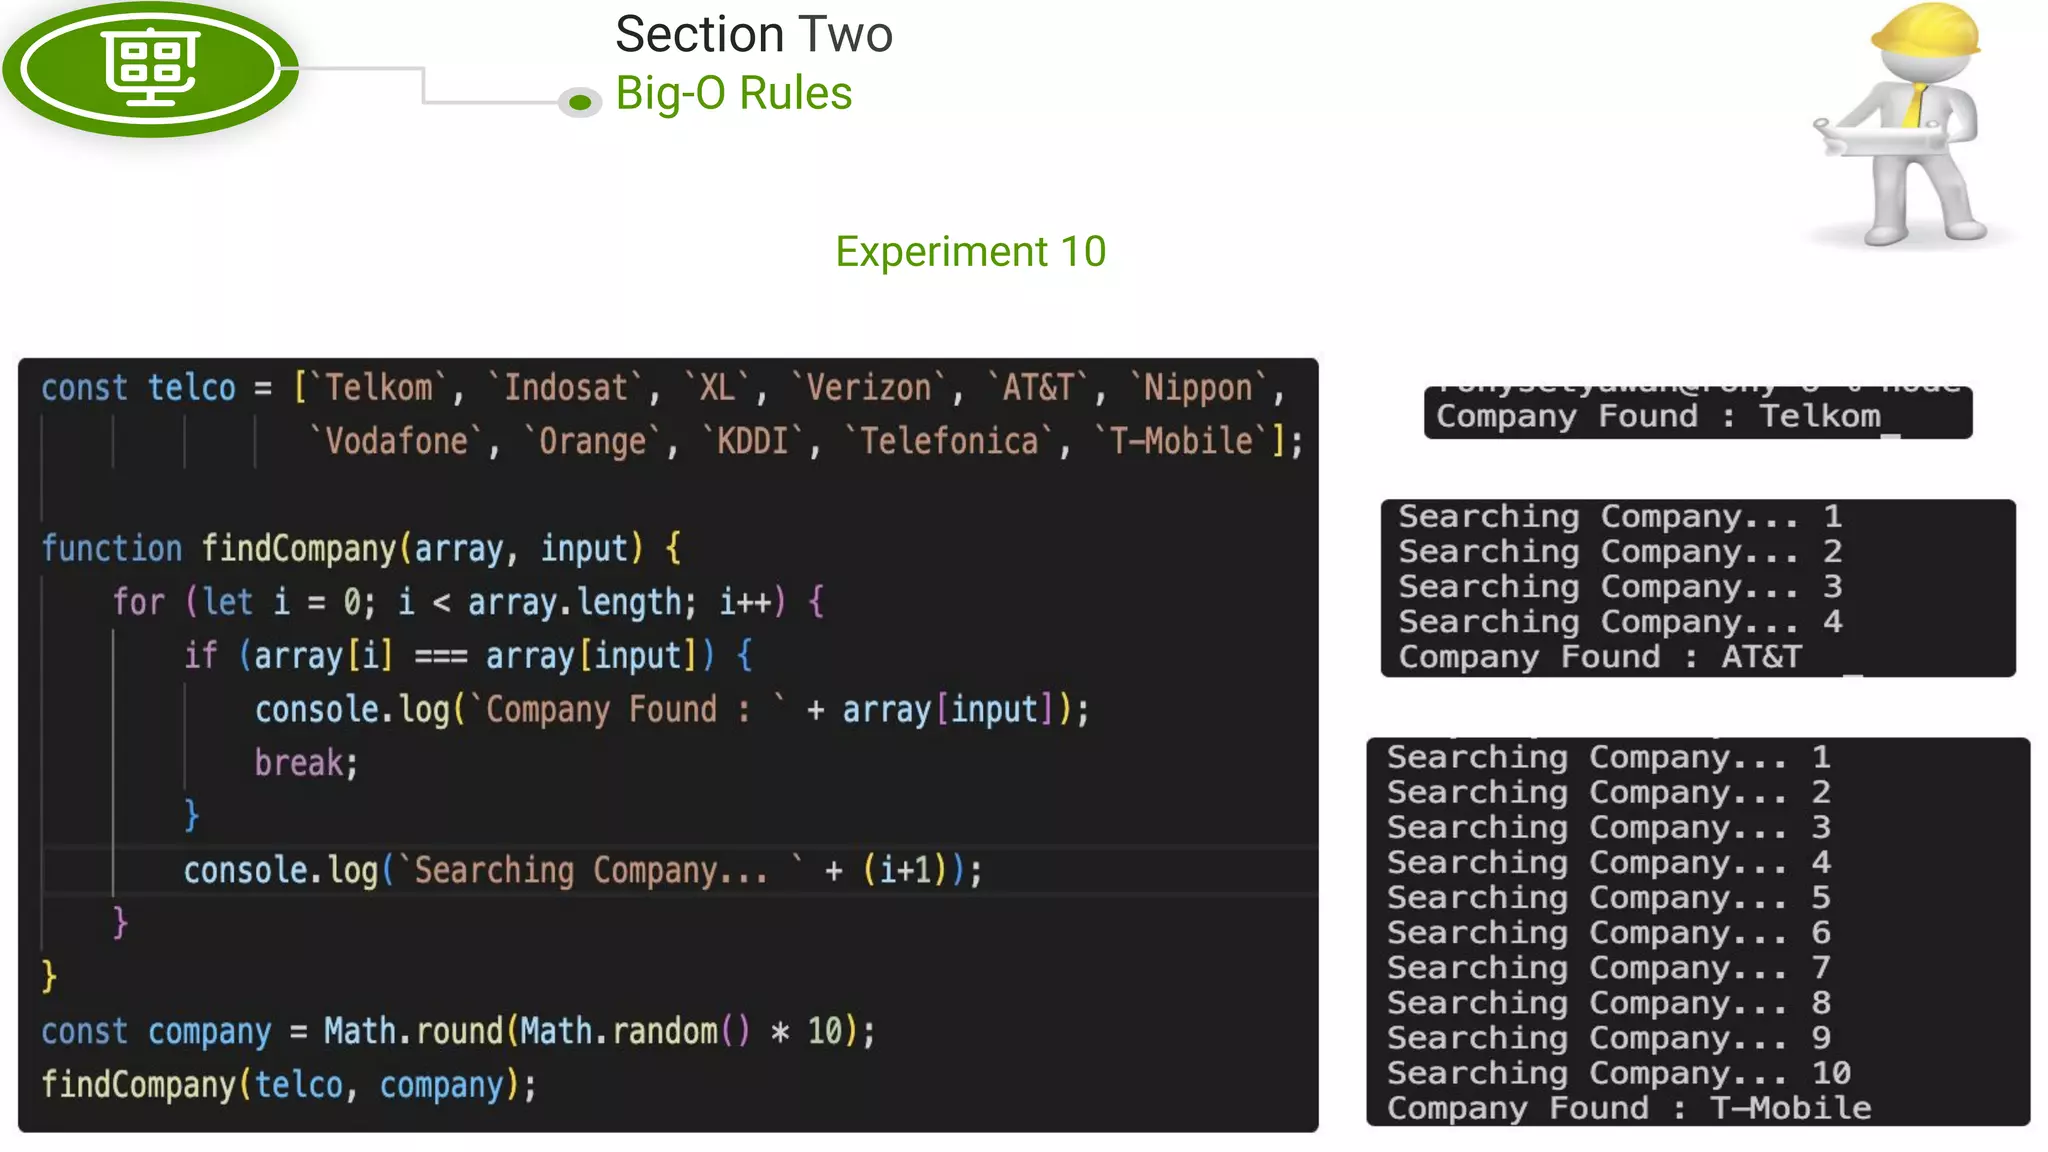The width and height of the screenshot is (2048, 1152).
Task: Click the Math.random company assignment line
Action: tap(457, 1031)
